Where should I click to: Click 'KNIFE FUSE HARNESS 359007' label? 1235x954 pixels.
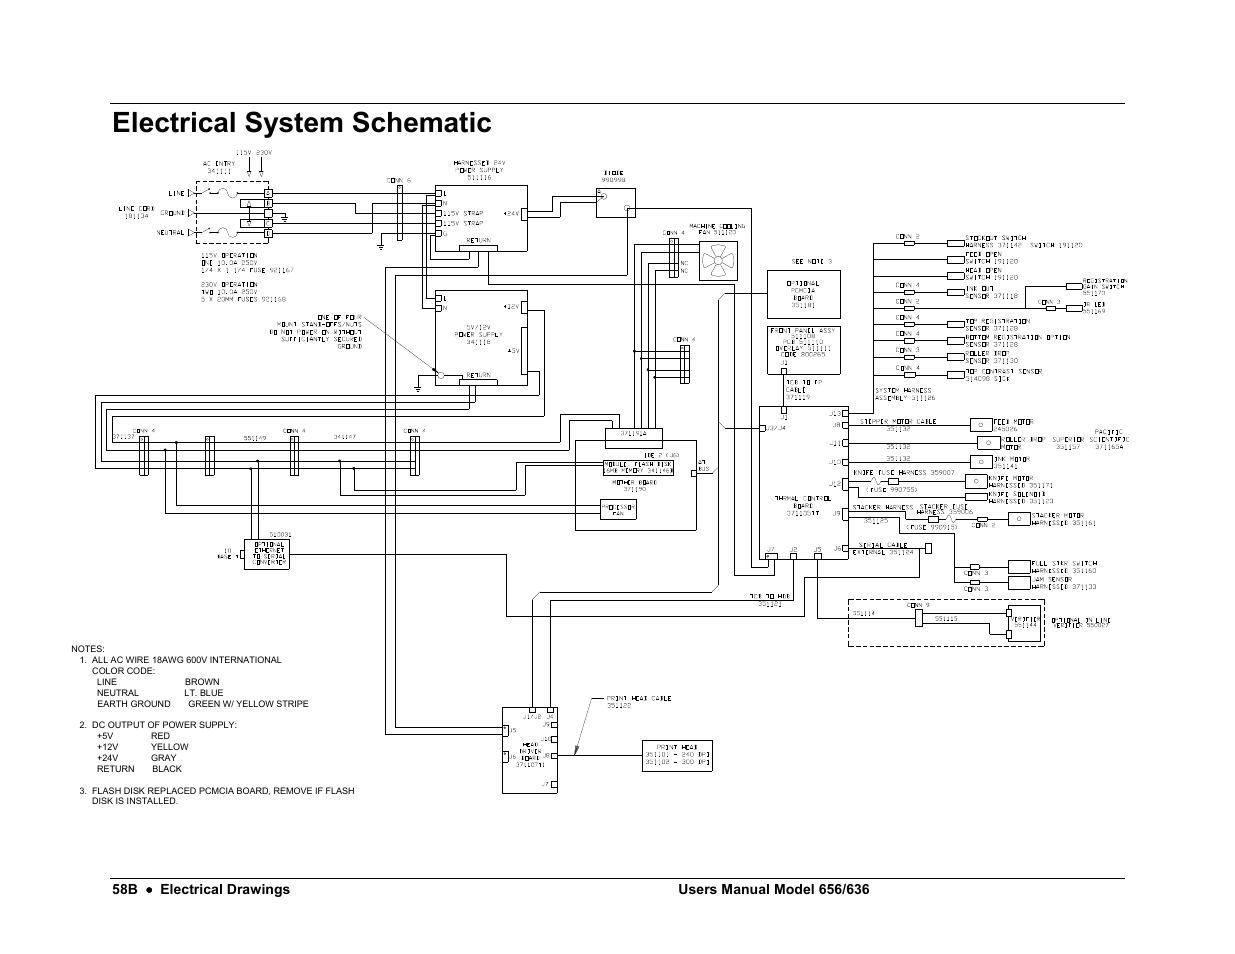point(903,471)
